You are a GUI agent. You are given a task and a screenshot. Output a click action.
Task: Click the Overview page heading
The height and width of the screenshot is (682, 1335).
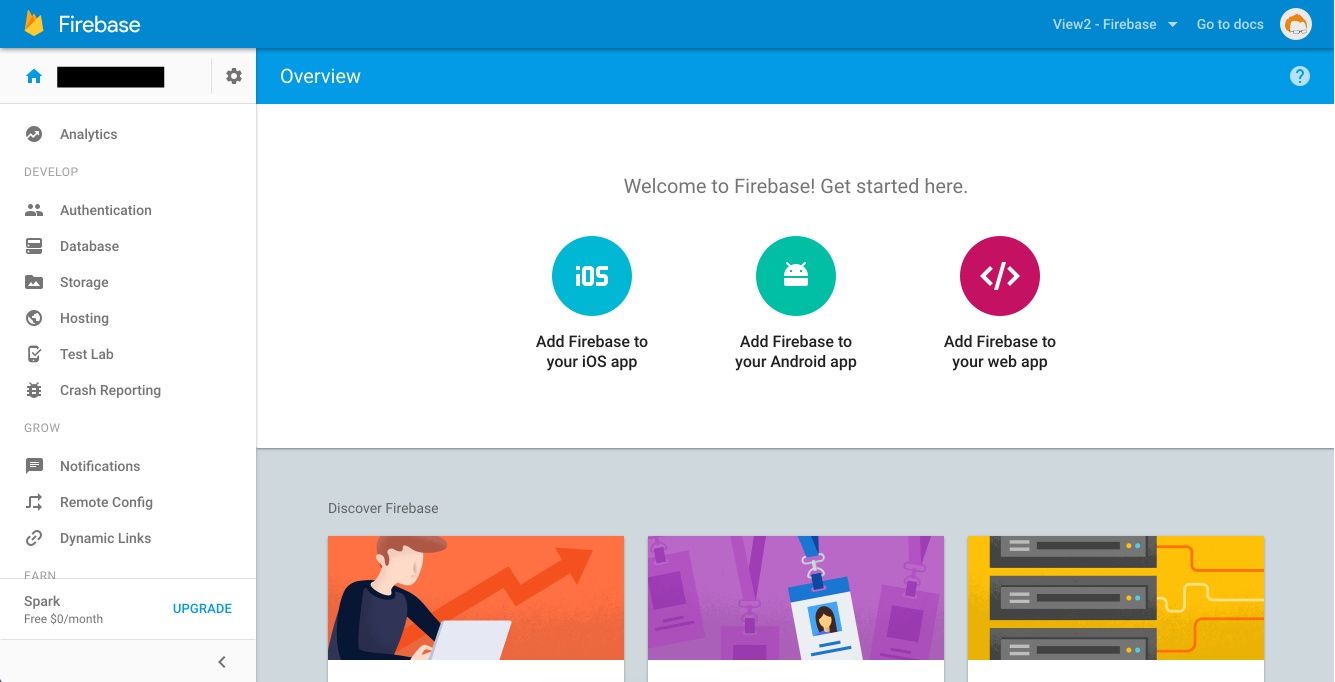320,76
